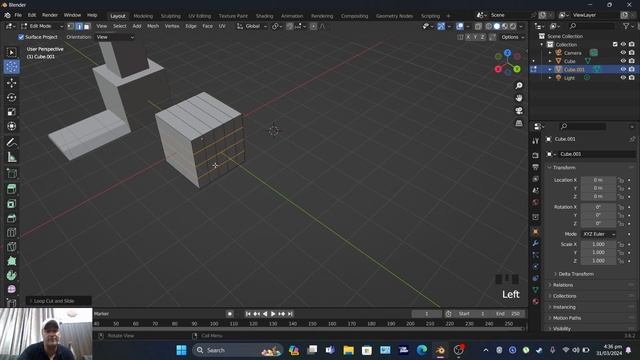Select the Cursor tool in left toolbar
This screenshot has height=360, width=640.
click(11, 67)
